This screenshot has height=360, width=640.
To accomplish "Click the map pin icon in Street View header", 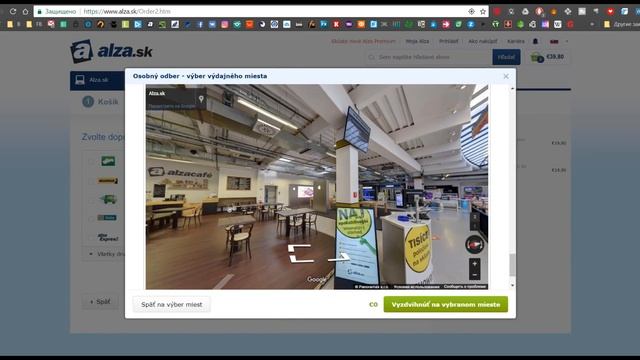I will [x=201, y=99].
